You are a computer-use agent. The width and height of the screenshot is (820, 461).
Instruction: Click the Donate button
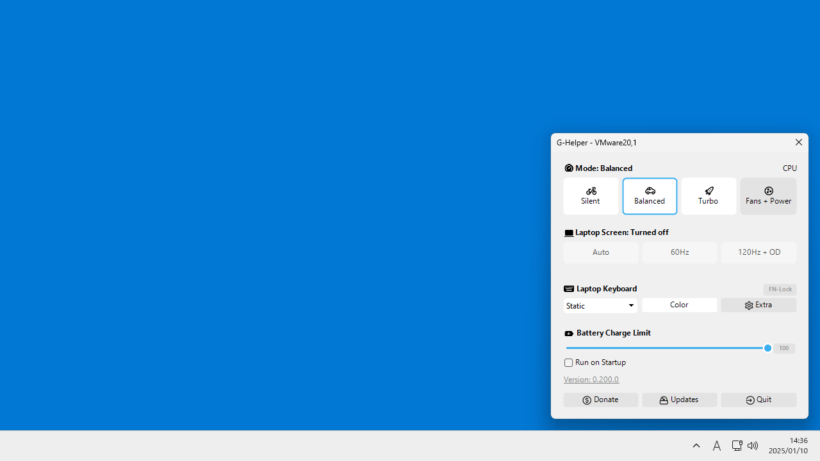click(600, 400)
